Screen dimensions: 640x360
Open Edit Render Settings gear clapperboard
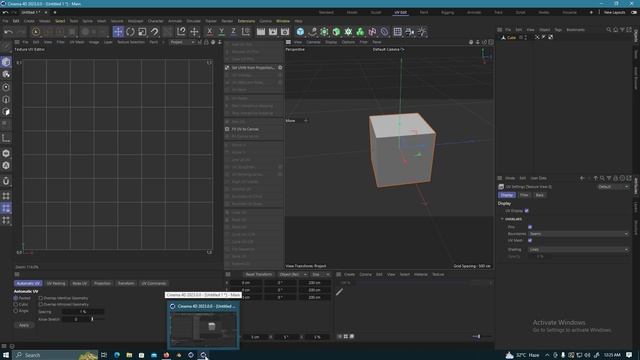[x=285, y=31]
